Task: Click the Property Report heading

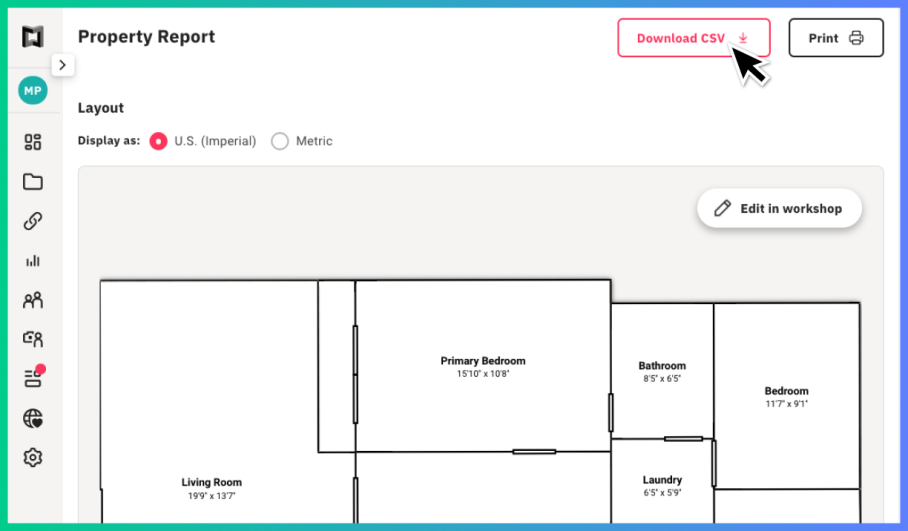Action: (147, 36)
